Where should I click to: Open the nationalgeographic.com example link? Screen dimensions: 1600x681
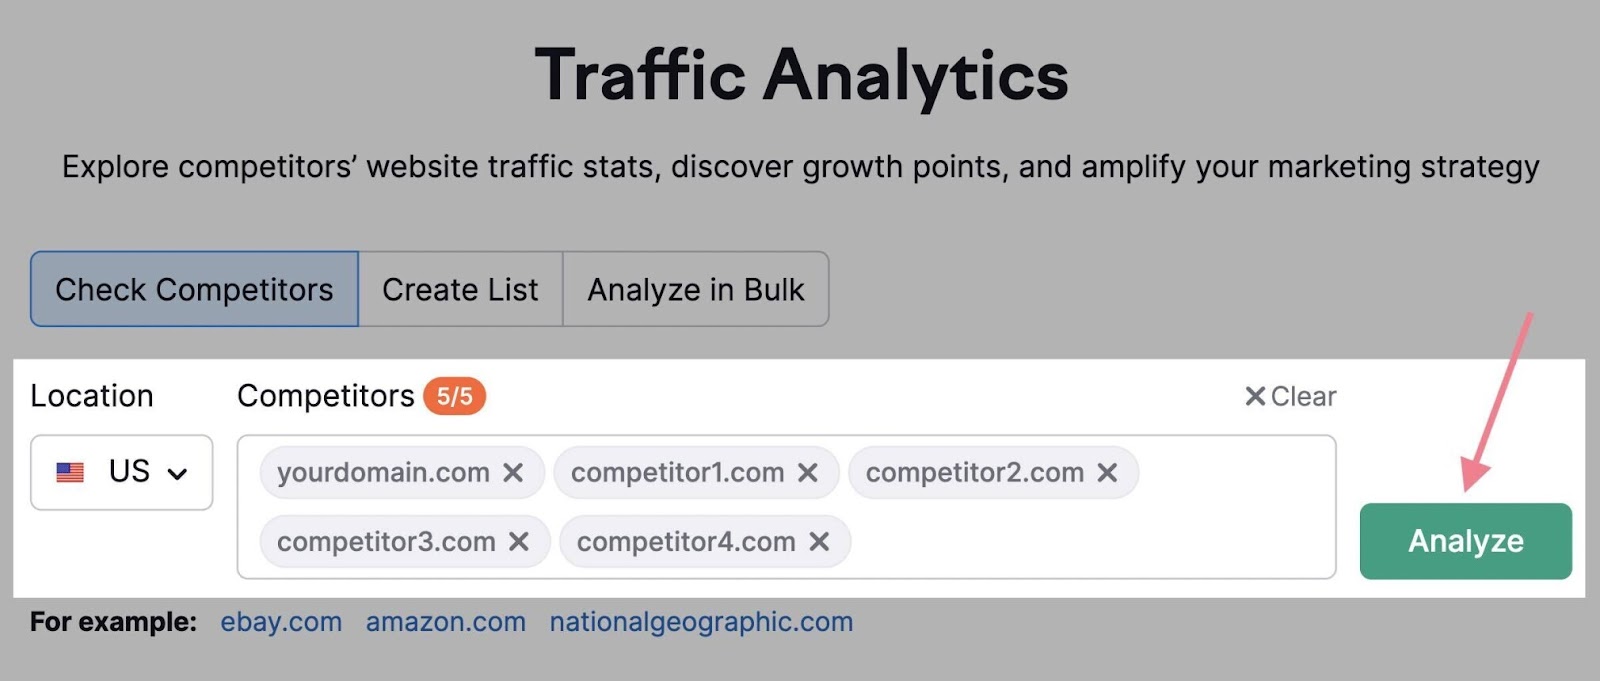pos(699,621)
